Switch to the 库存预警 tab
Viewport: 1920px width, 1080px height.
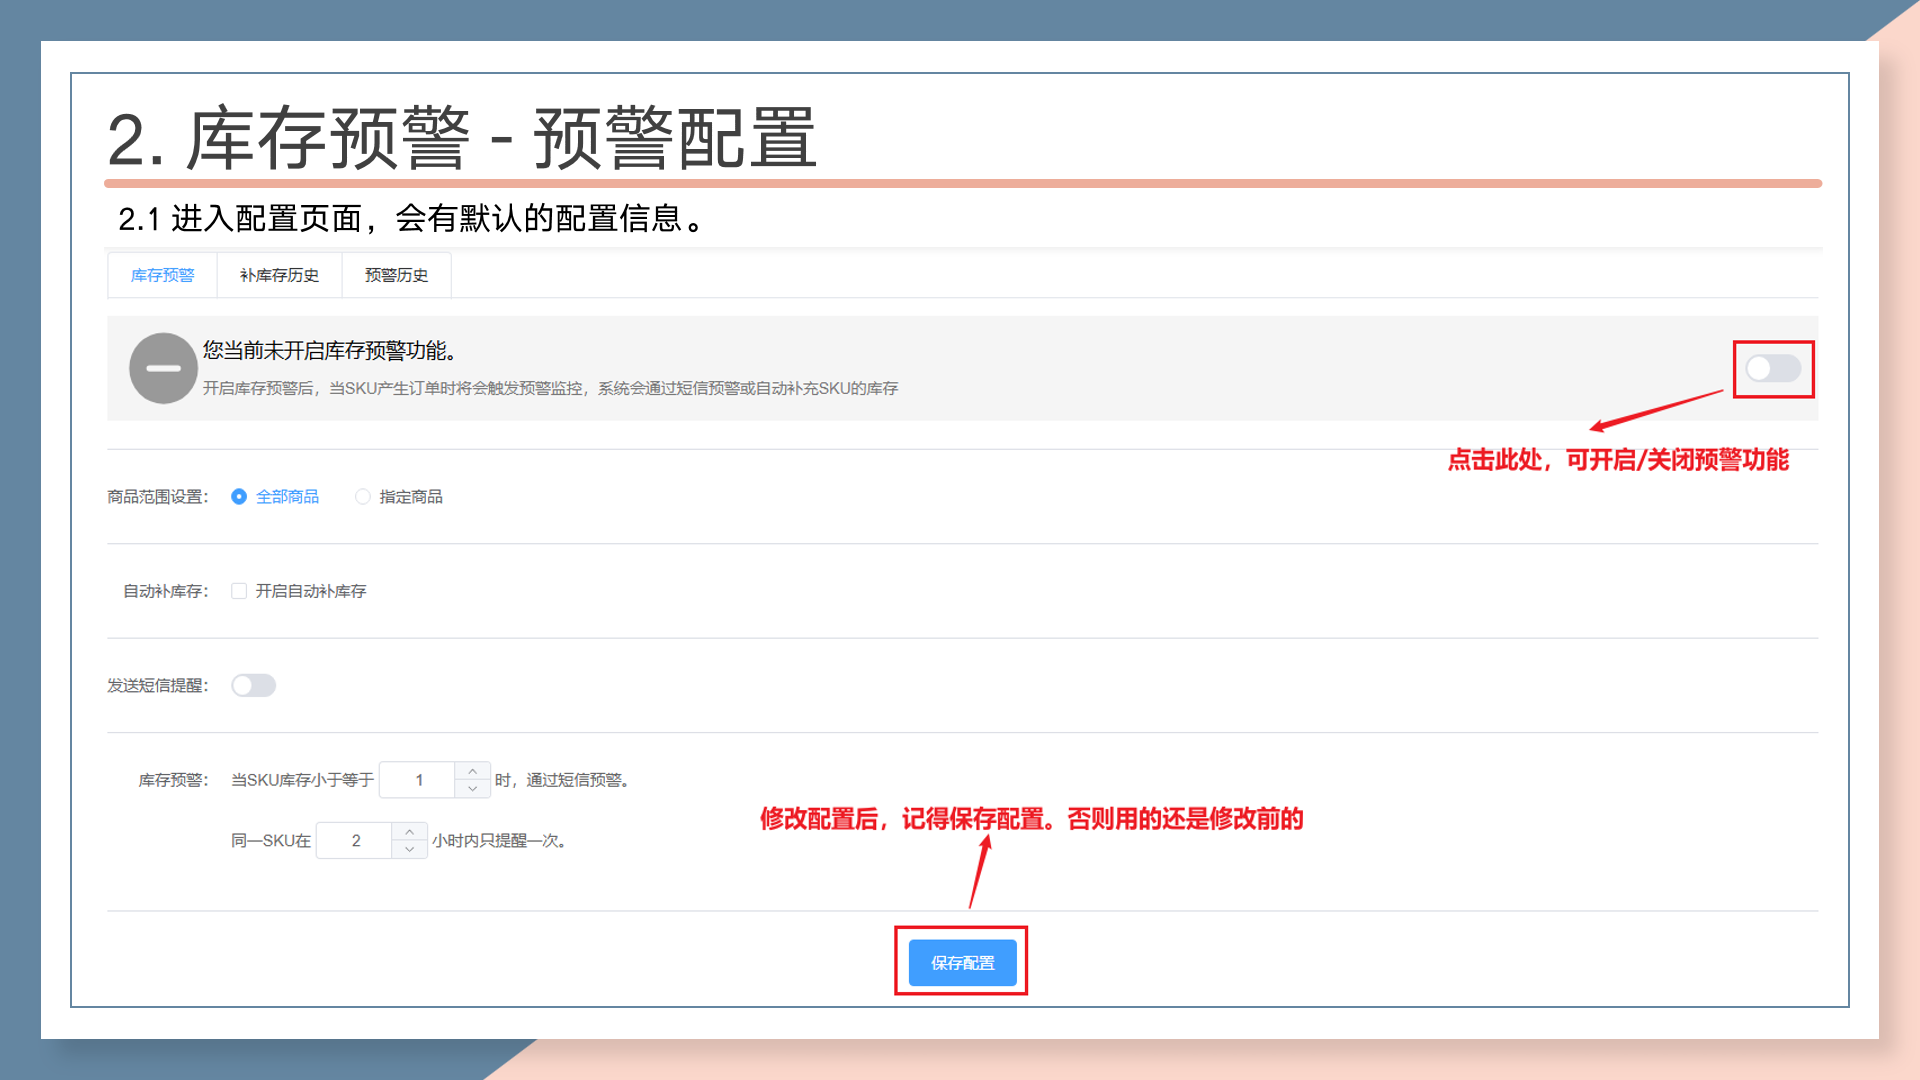pyautogui.click(x=162, y=275)
